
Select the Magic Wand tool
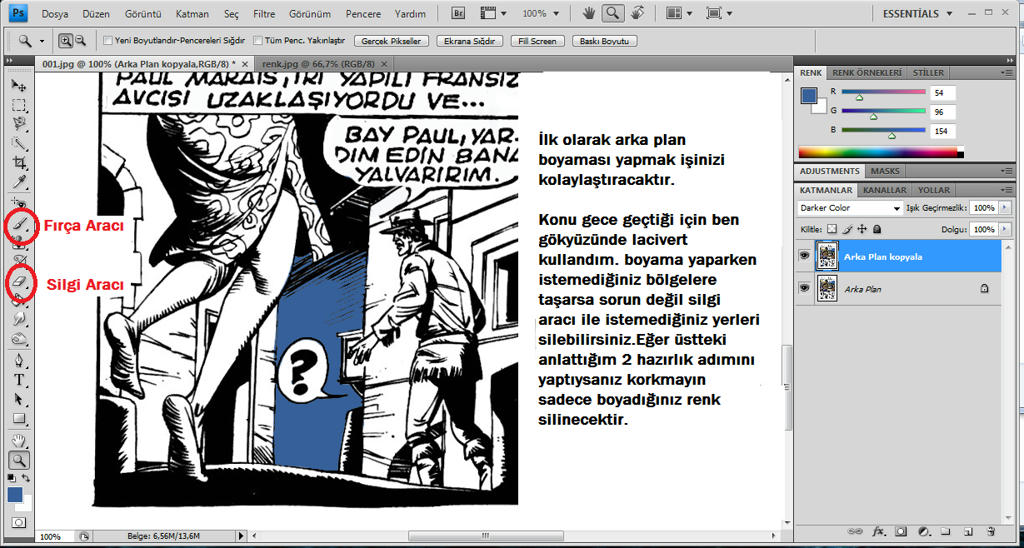coord(20,143)
